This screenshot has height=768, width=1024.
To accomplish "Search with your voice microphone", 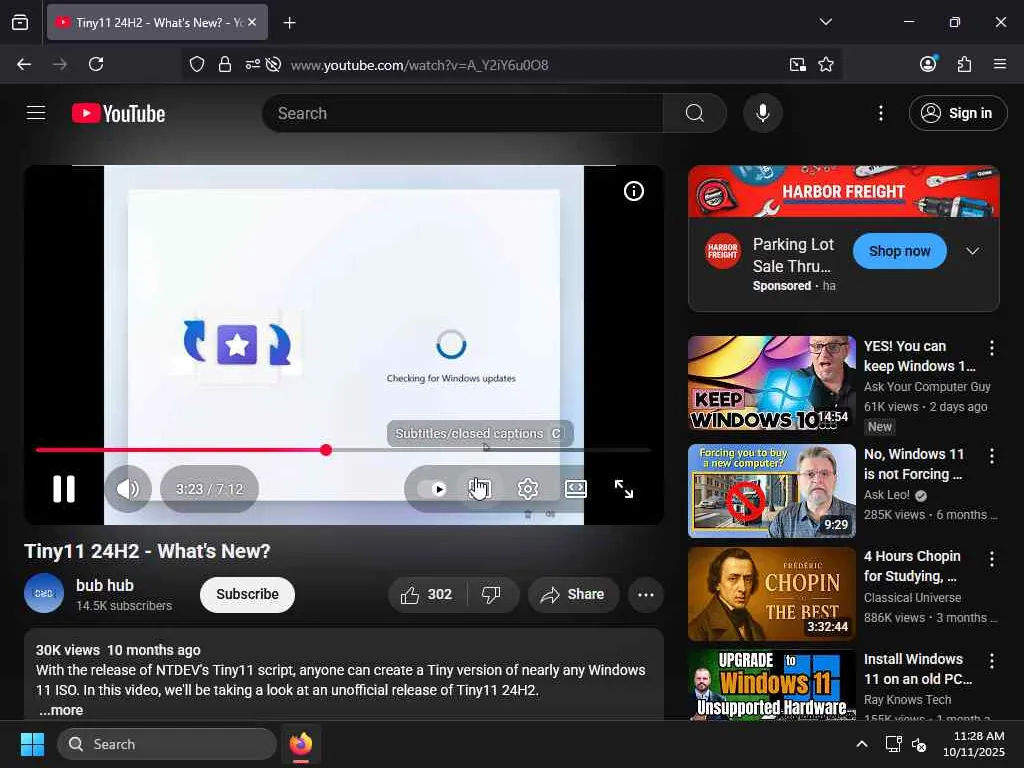I will (x=763, y=113).
